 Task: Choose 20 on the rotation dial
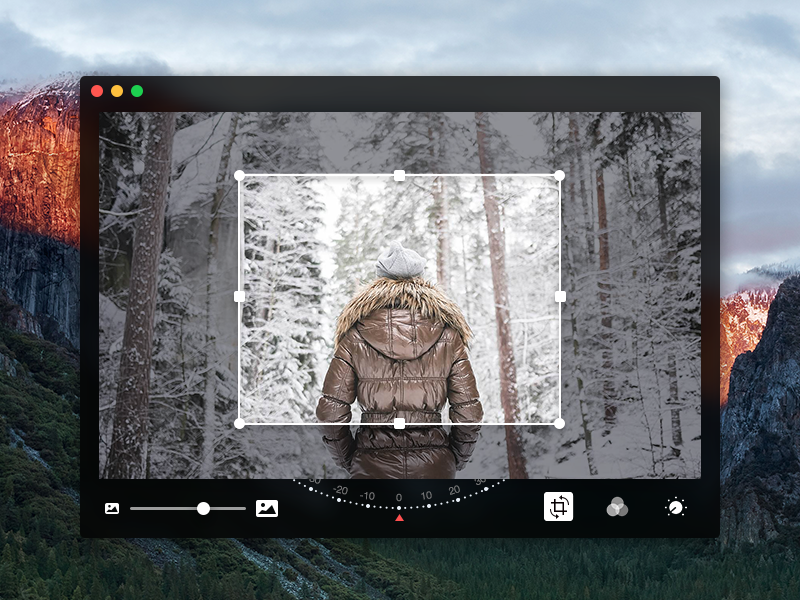click(x=454, y=490)
